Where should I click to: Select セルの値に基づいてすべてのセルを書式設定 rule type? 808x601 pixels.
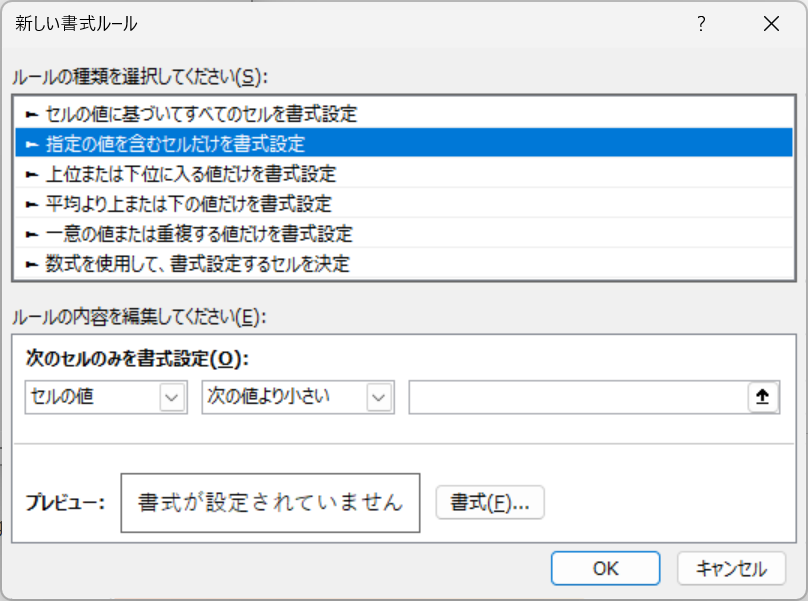click(x=404, y=114)
